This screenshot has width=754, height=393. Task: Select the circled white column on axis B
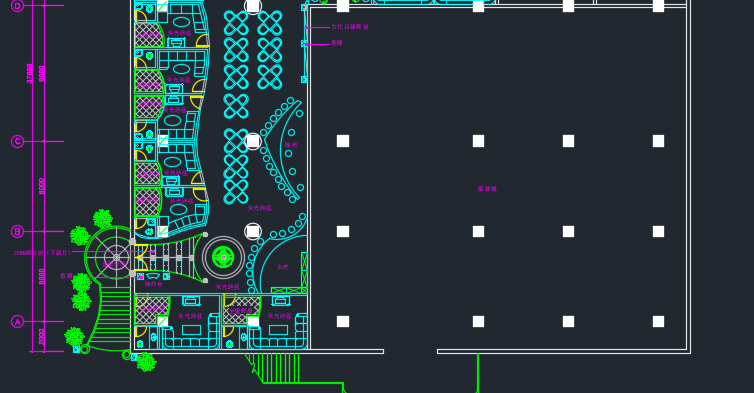[x=253, y=231]
